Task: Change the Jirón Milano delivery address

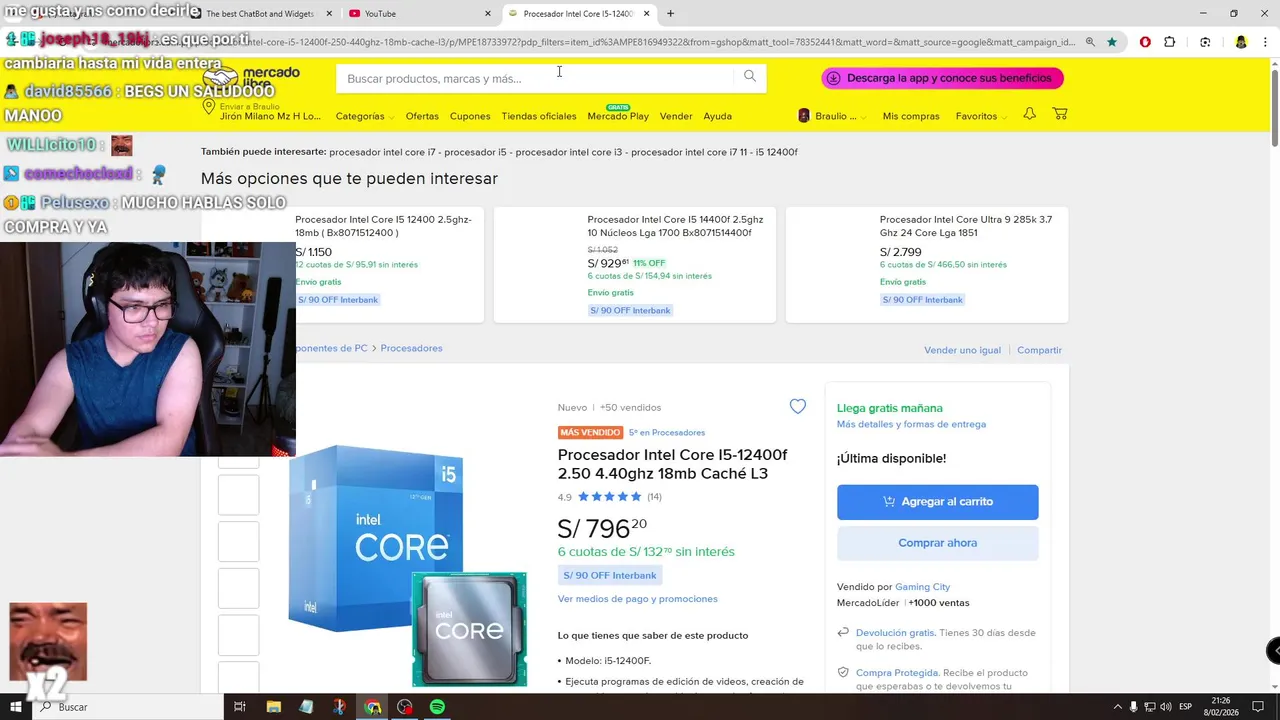Action: click(x=262, y=112)
